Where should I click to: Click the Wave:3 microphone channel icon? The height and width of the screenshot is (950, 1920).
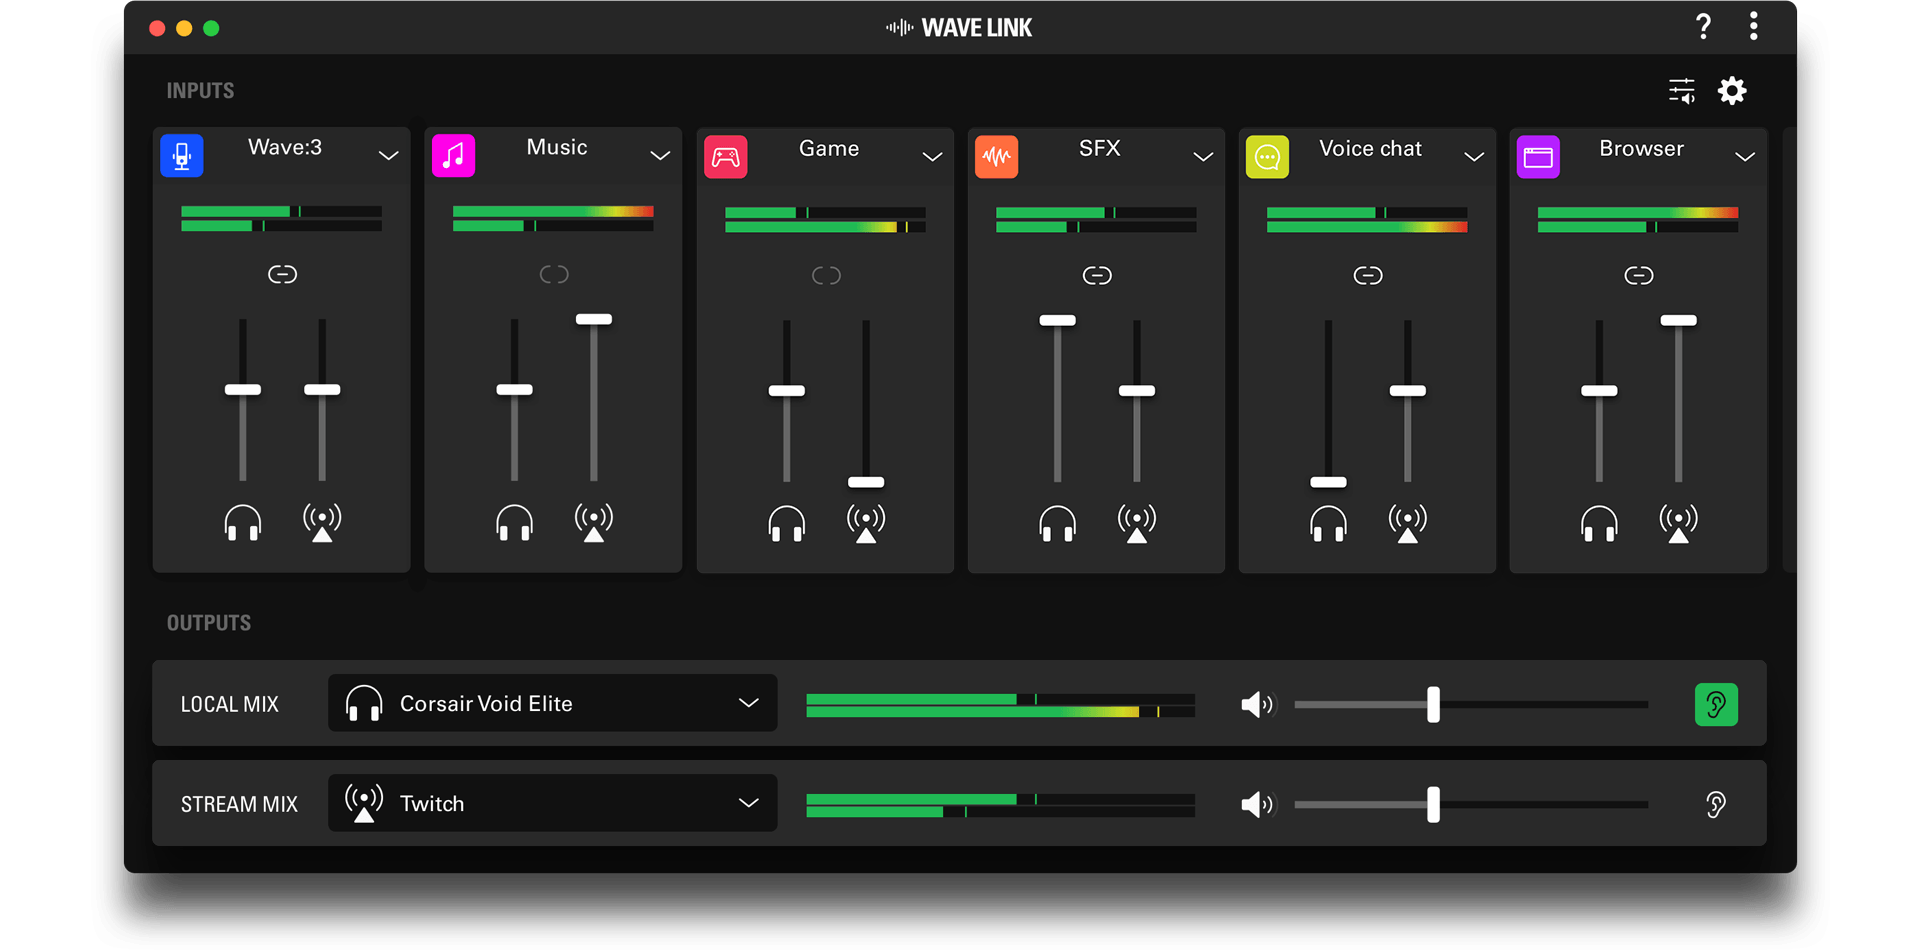[182, 156]
